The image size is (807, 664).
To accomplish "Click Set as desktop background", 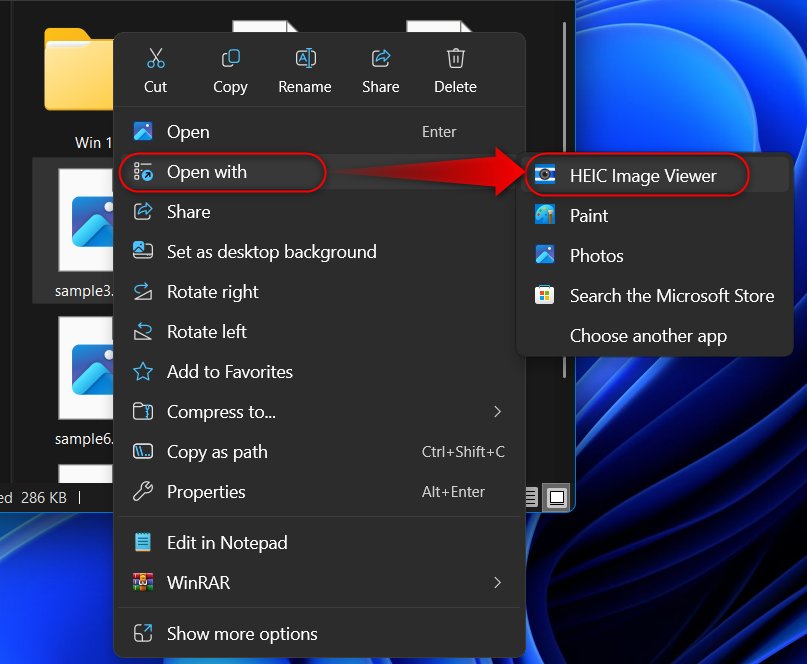I will pyautogui.click(x=271, y=252).
